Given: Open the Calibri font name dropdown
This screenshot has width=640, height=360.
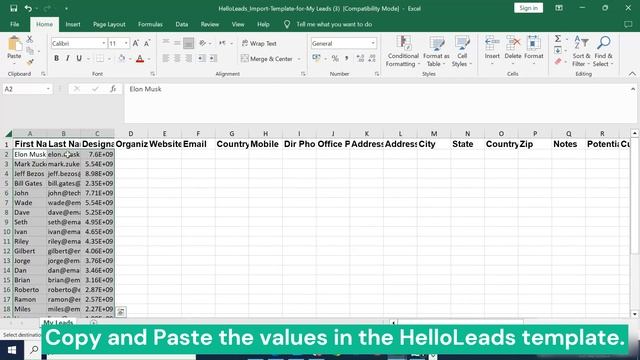Looking at the screenshot, I should (104, 43).
